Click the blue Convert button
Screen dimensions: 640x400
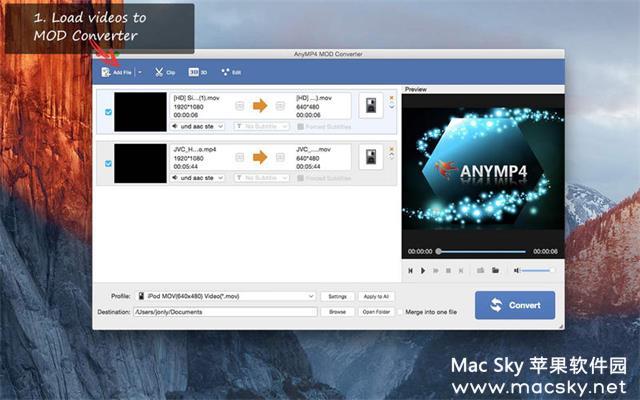(515, 305)
